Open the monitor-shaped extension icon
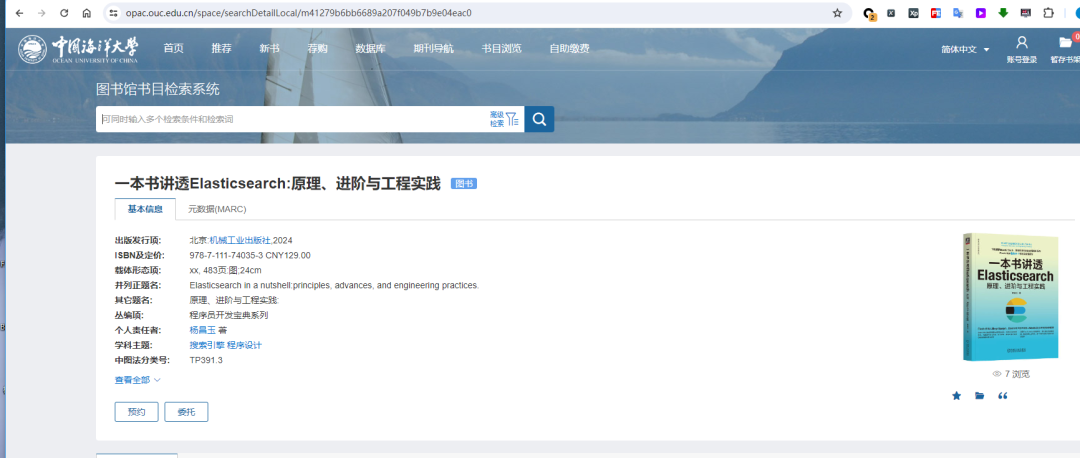 (1026, 13)
